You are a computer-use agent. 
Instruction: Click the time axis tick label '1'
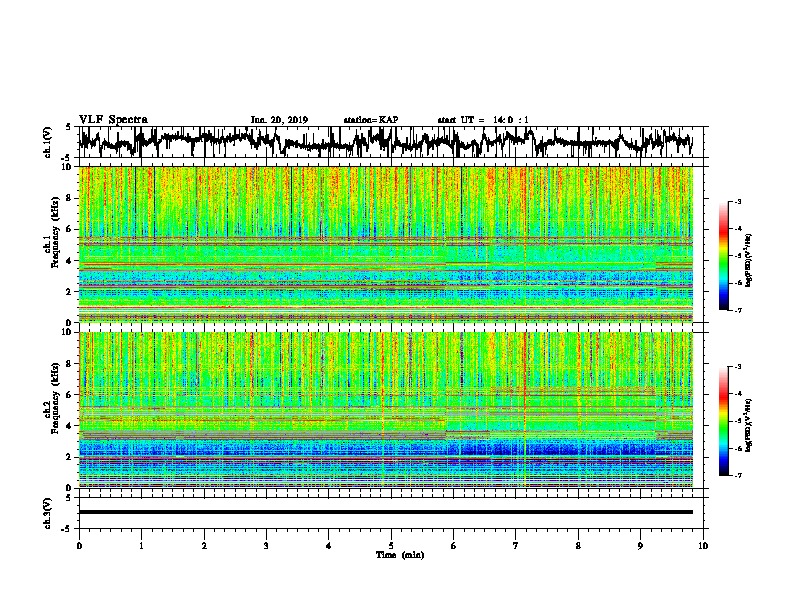pos(141,546)
